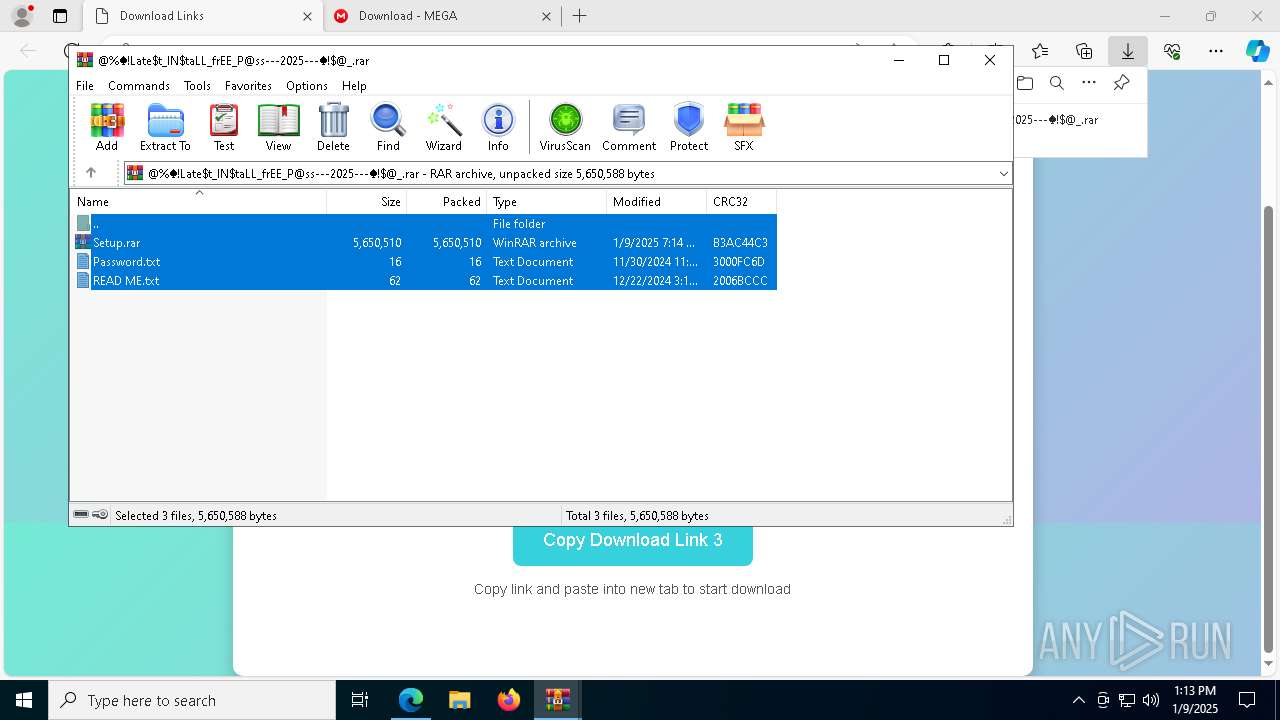1280x720 pixels.
Task: Open Edge Favorites star icon
Action: 1040,51
